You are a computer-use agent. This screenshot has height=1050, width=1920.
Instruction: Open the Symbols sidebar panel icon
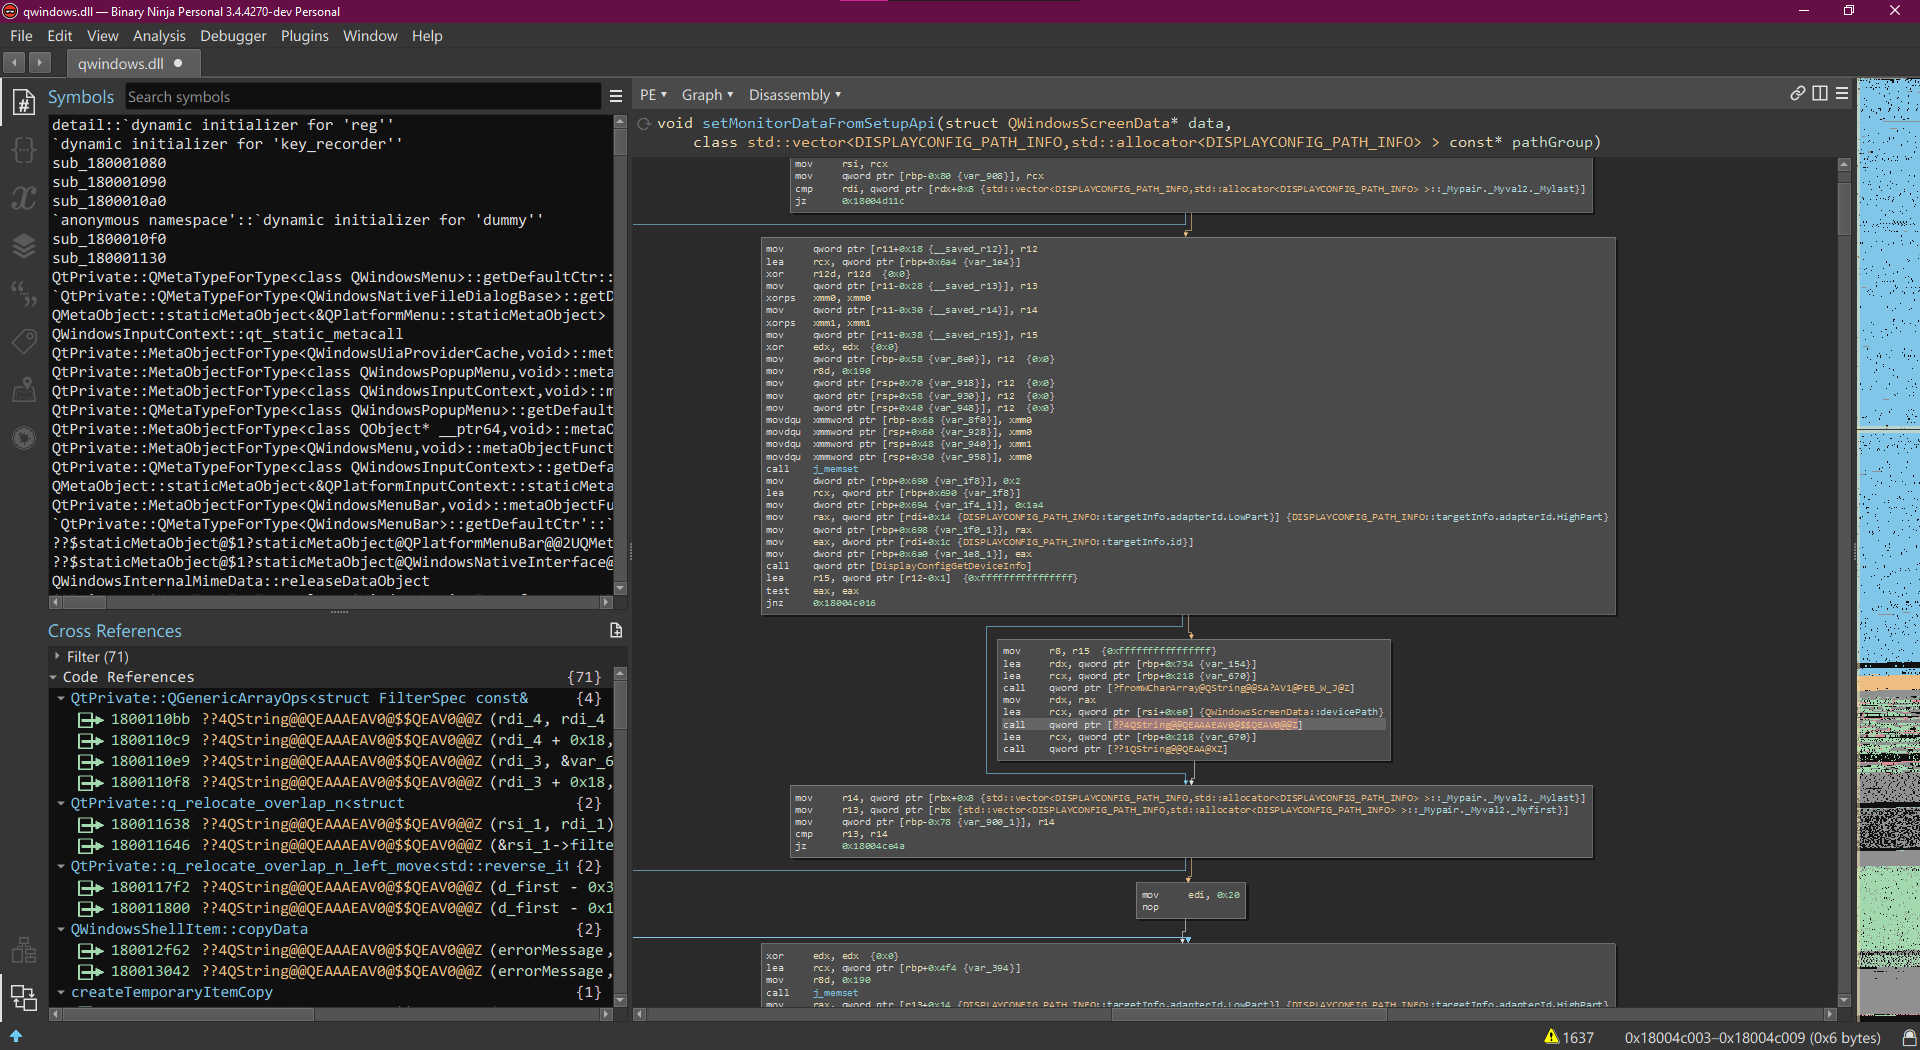pyautogui.click(x=23, y=101)
